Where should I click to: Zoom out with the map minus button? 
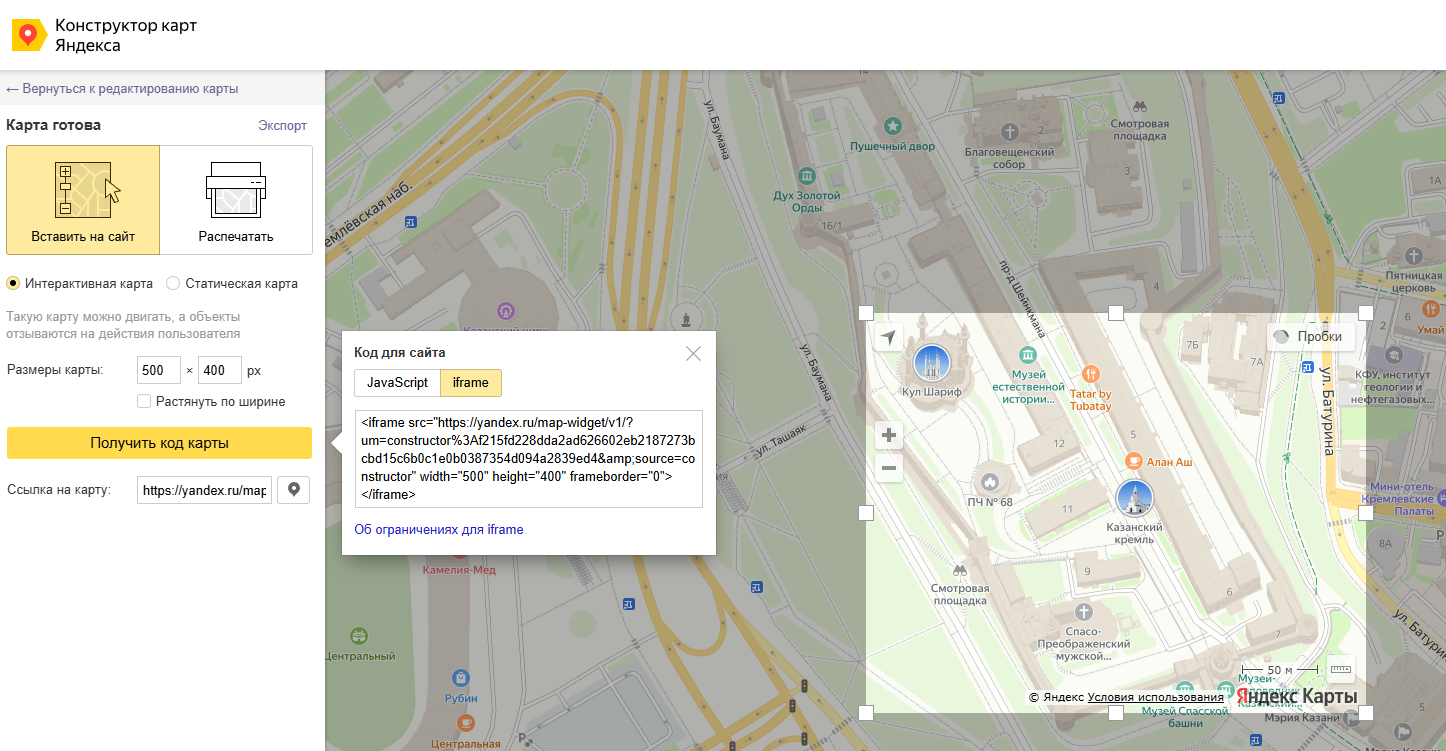pyautogui.click(x=889, y=467)
